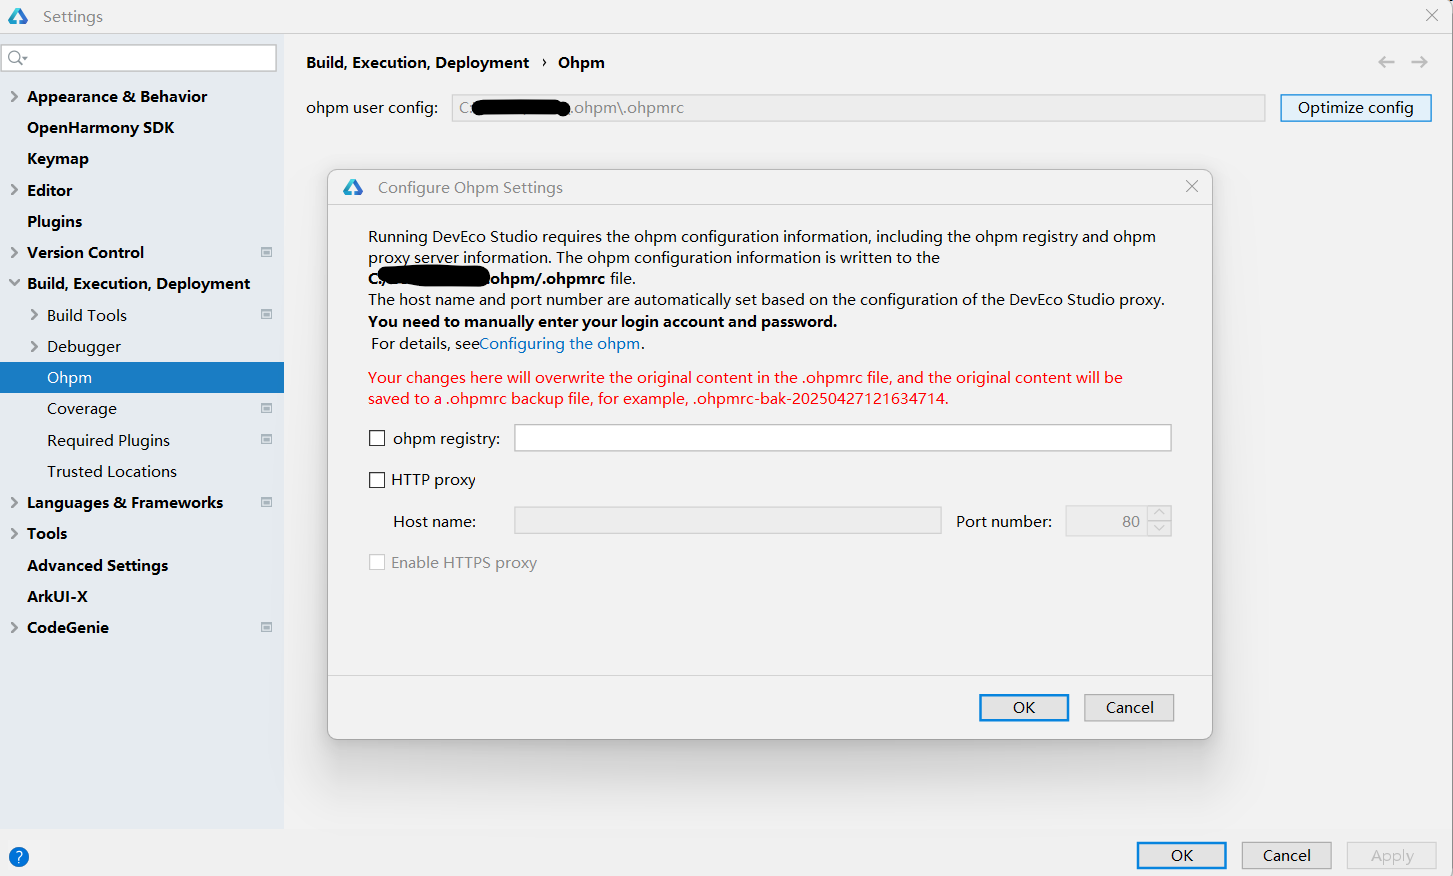Image resolution: width=1453 pixels, height=876 pixels.
Task: Open the ArkUI-X settings page
Action: coord(57,596)
